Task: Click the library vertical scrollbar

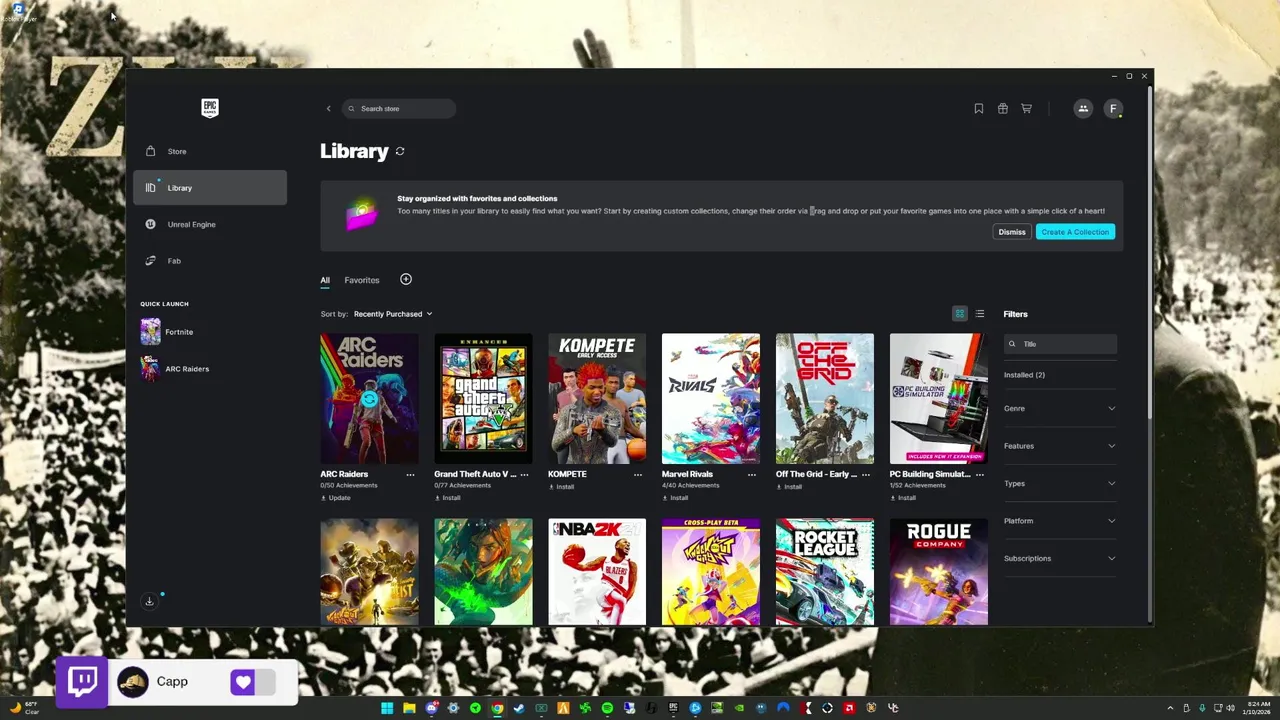Action: 1150,250
